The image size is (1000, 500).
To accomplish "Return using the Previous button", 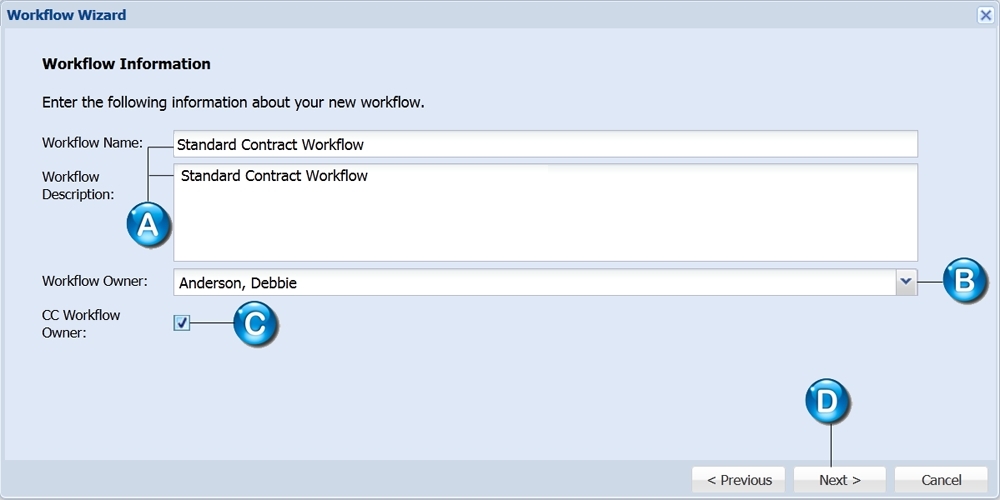I will coord(739,480).
